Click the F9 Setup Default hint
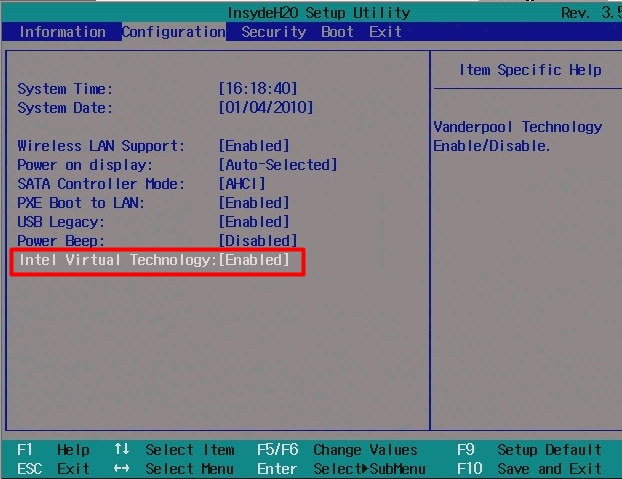This screenshot has width=622, height=479. click(x=530, y=450)
